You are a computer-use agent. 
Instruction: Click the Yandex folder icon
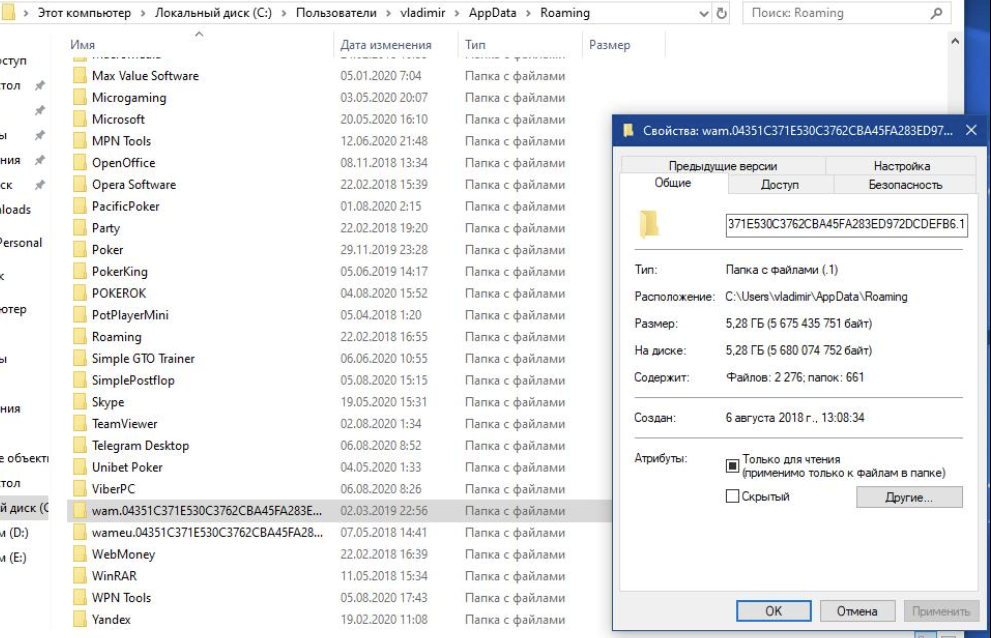pos(80,620)
